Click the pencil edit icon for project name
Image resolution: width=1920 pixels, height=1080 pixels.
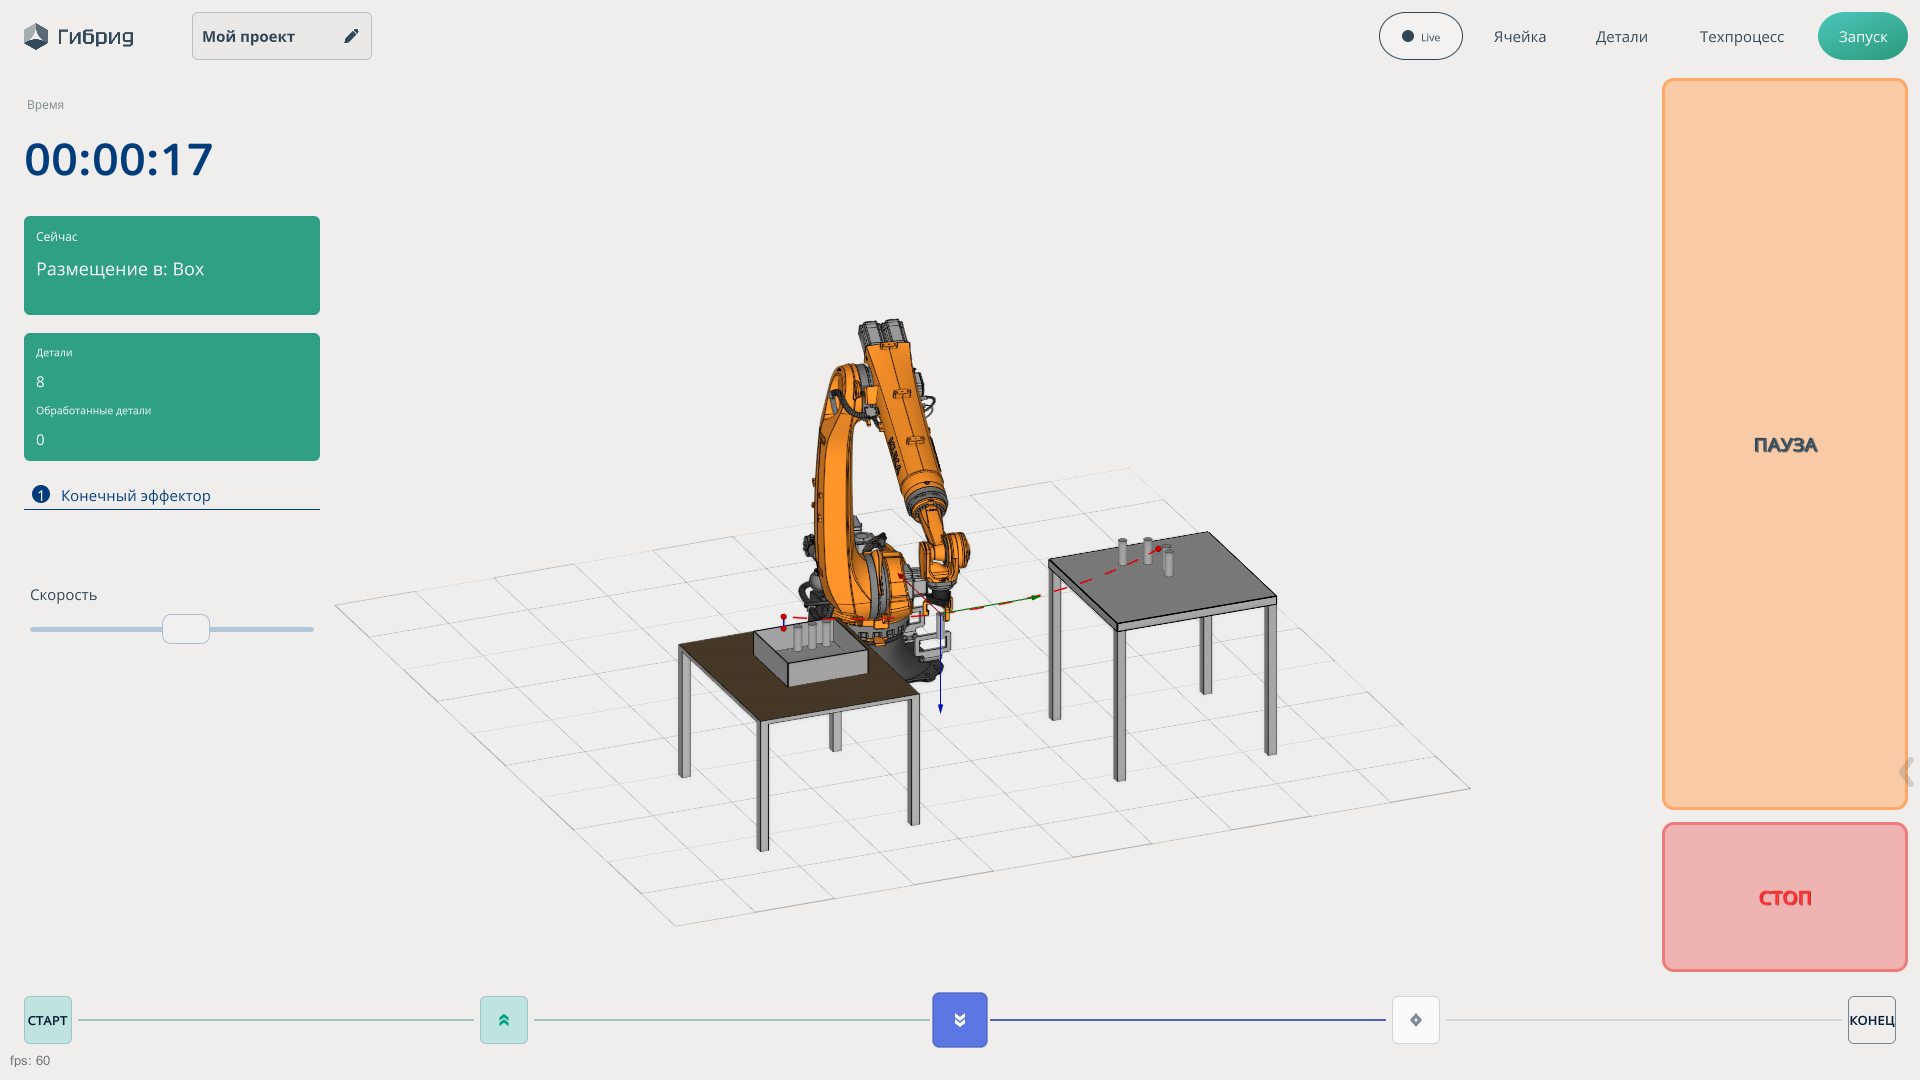(351, 36)
